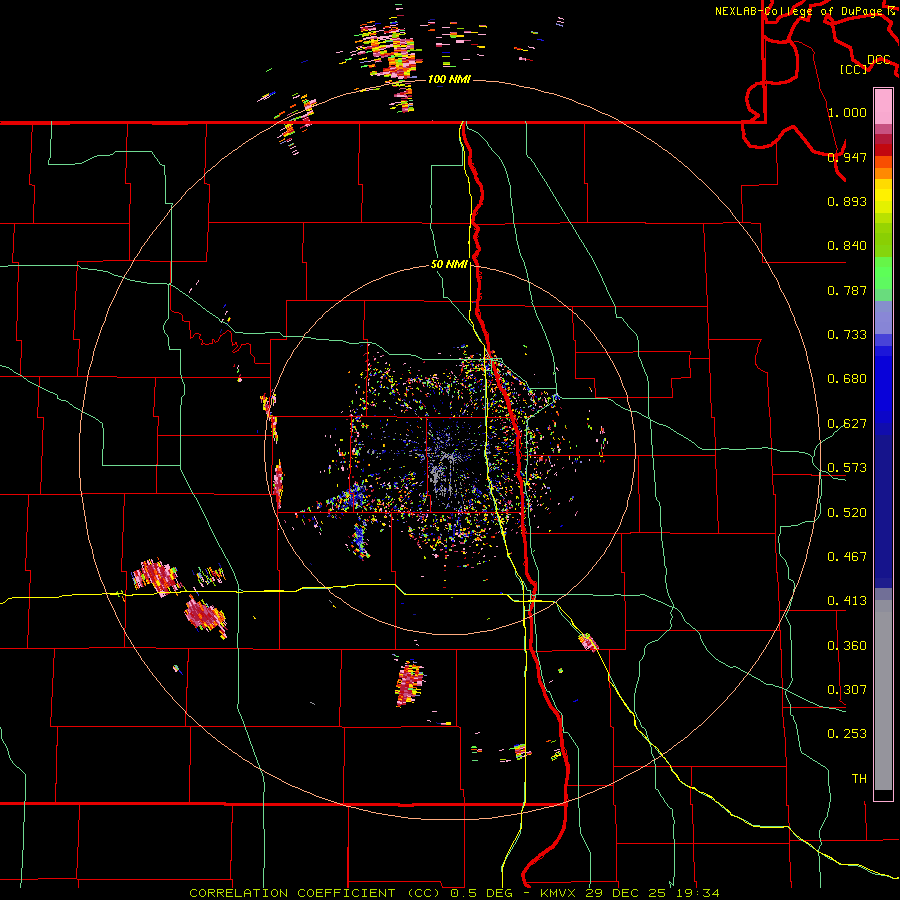This screenshot has width=900, height=900.
Task: Click the pink segment atop the color bar
Action: tap(883, 106)
